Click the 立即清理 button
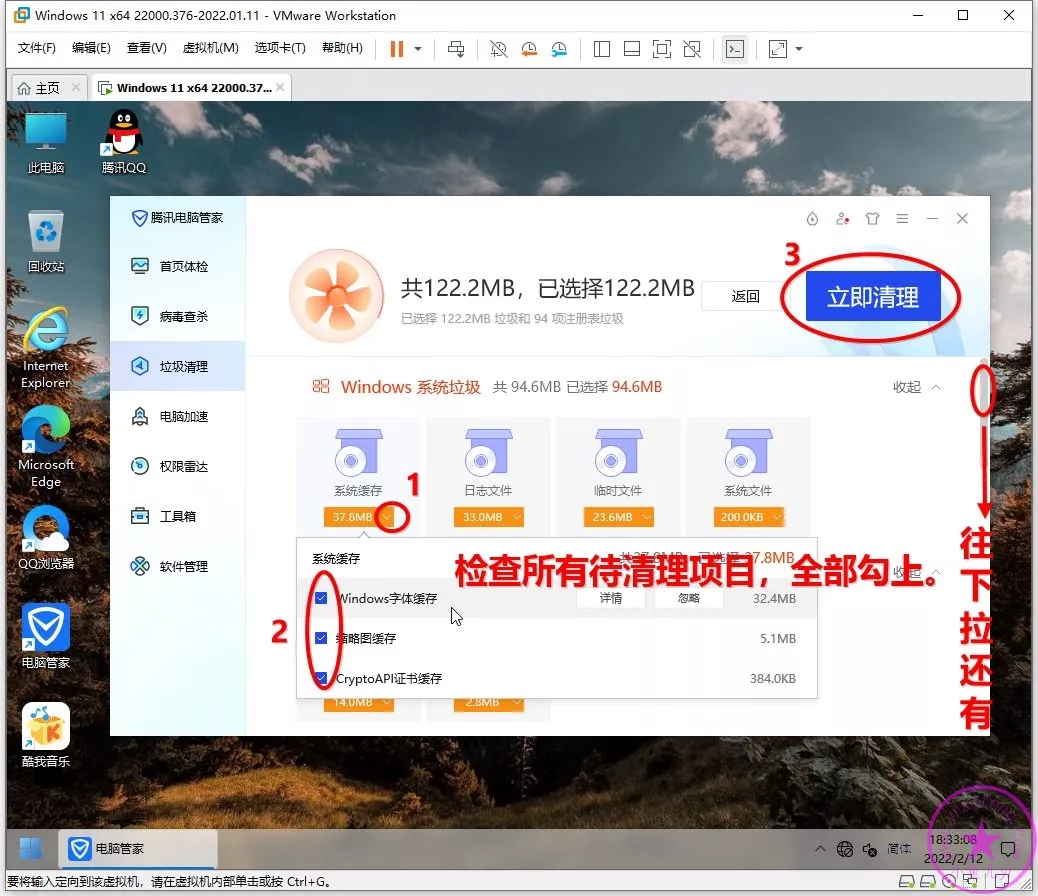The width and height of the screenshot is (1038, 896). [872, 297]
